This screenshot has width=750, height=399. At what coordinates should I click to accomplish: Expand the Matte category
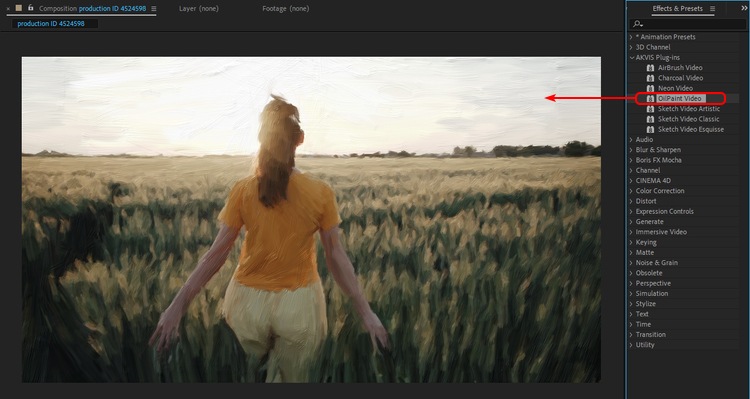[x=631, y=253]
